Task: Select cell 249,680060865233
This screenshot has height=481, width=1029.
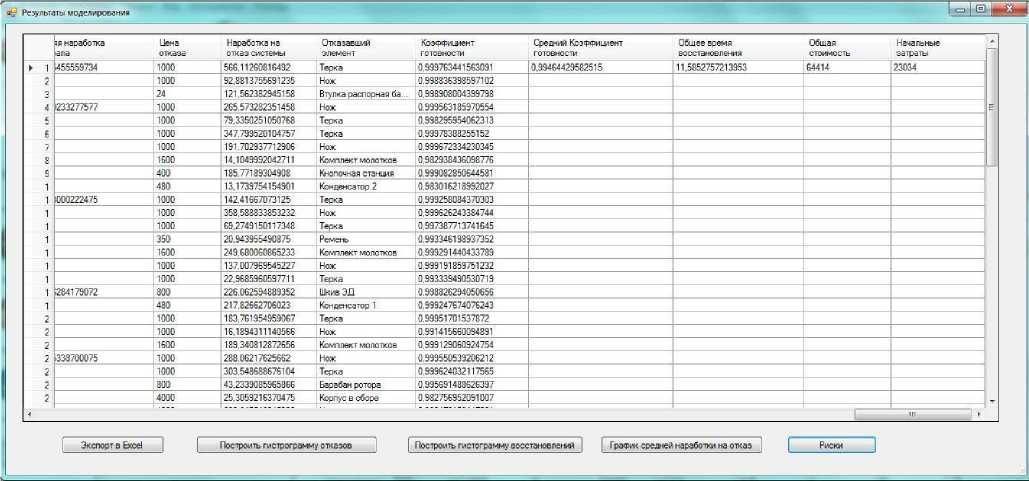Action: [268, 253]
